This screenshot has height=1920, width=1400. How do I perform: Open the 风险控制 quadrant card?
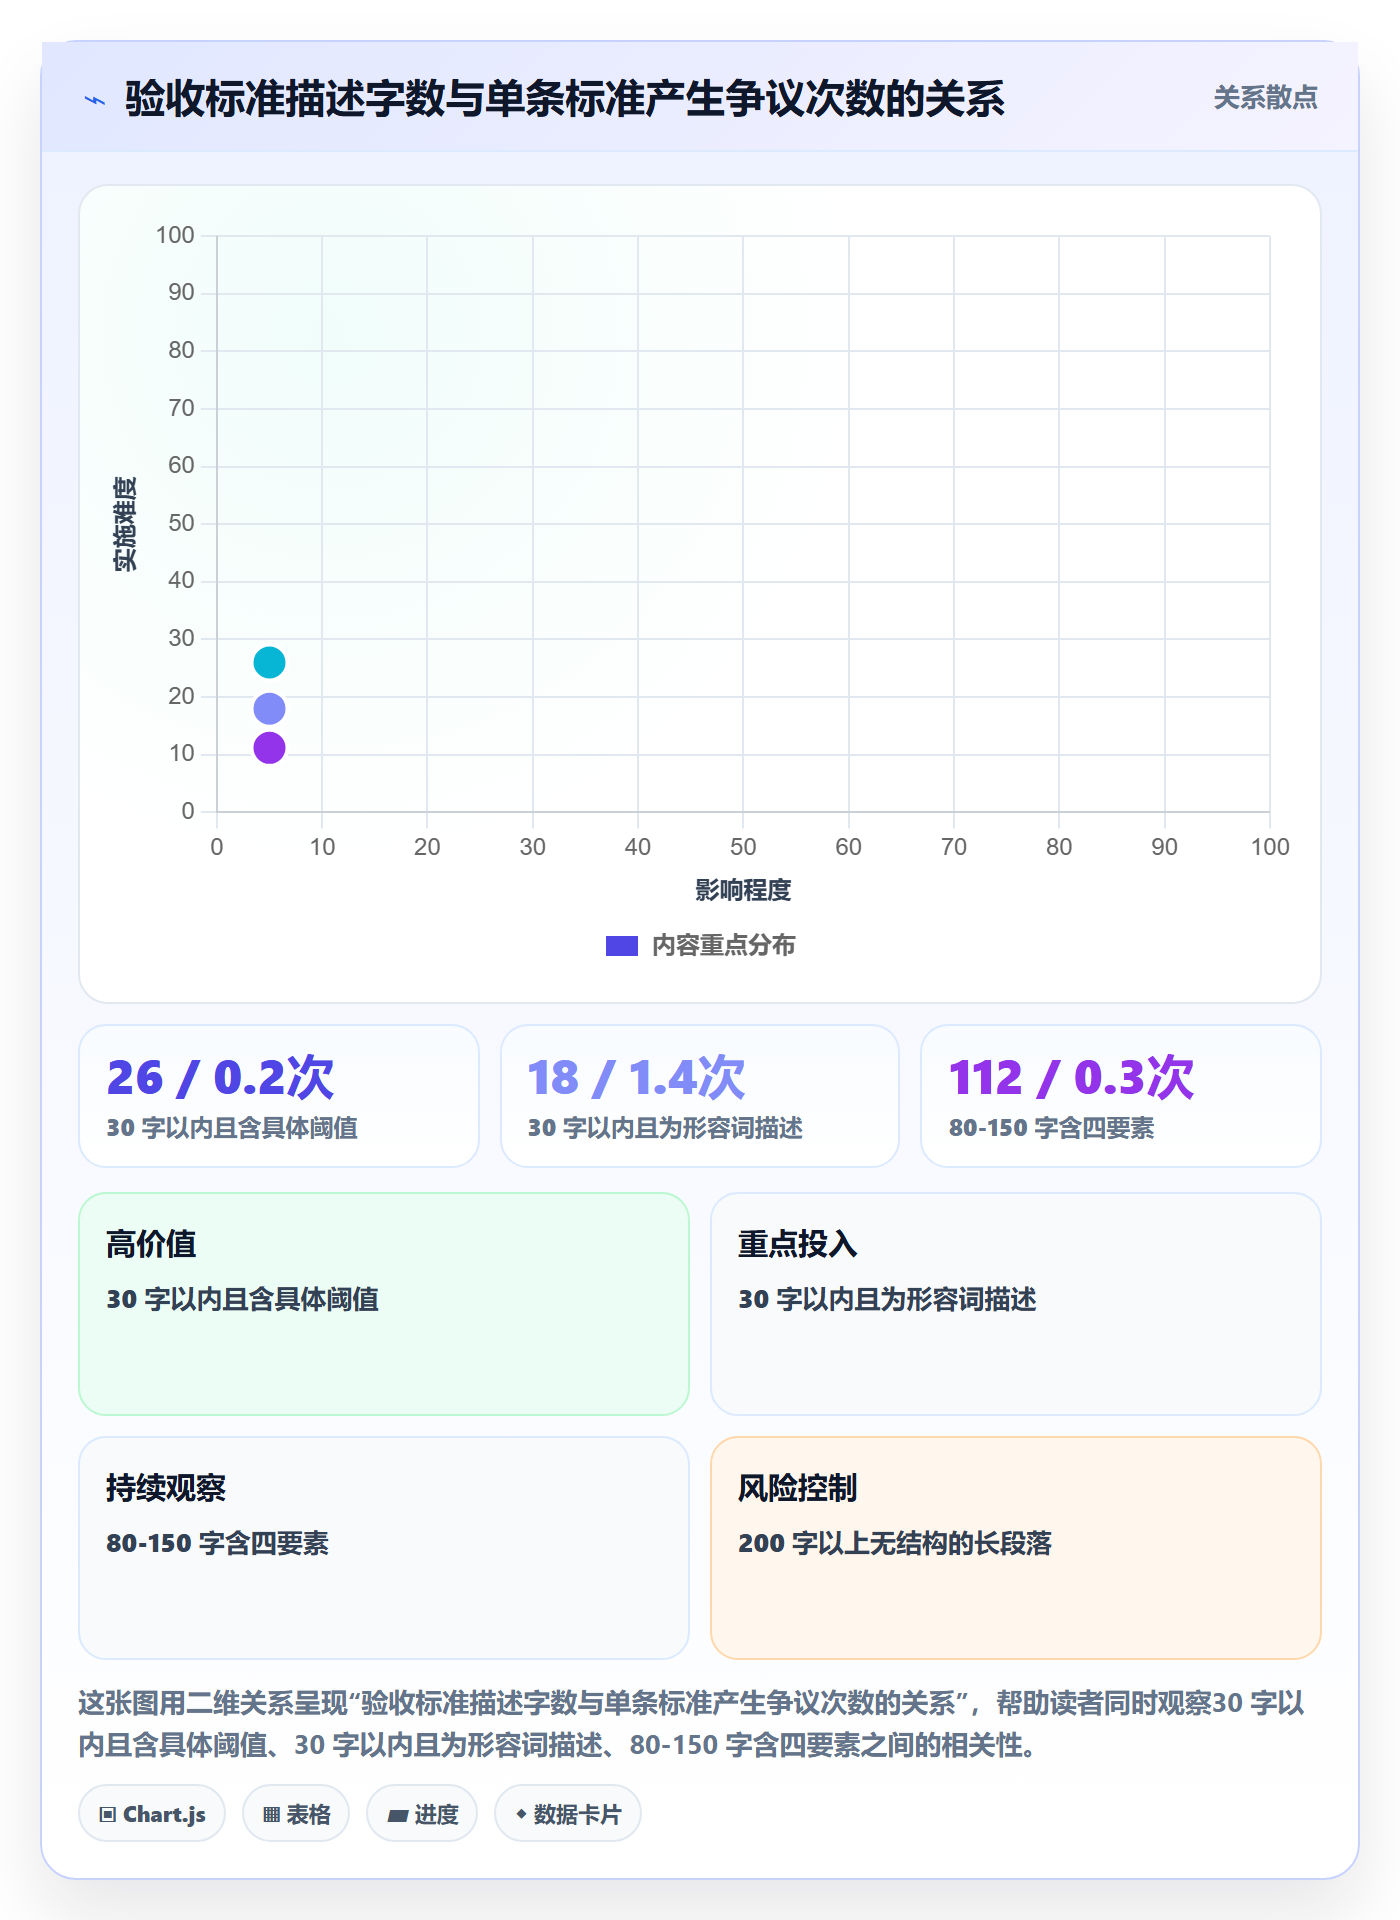1016,1548
